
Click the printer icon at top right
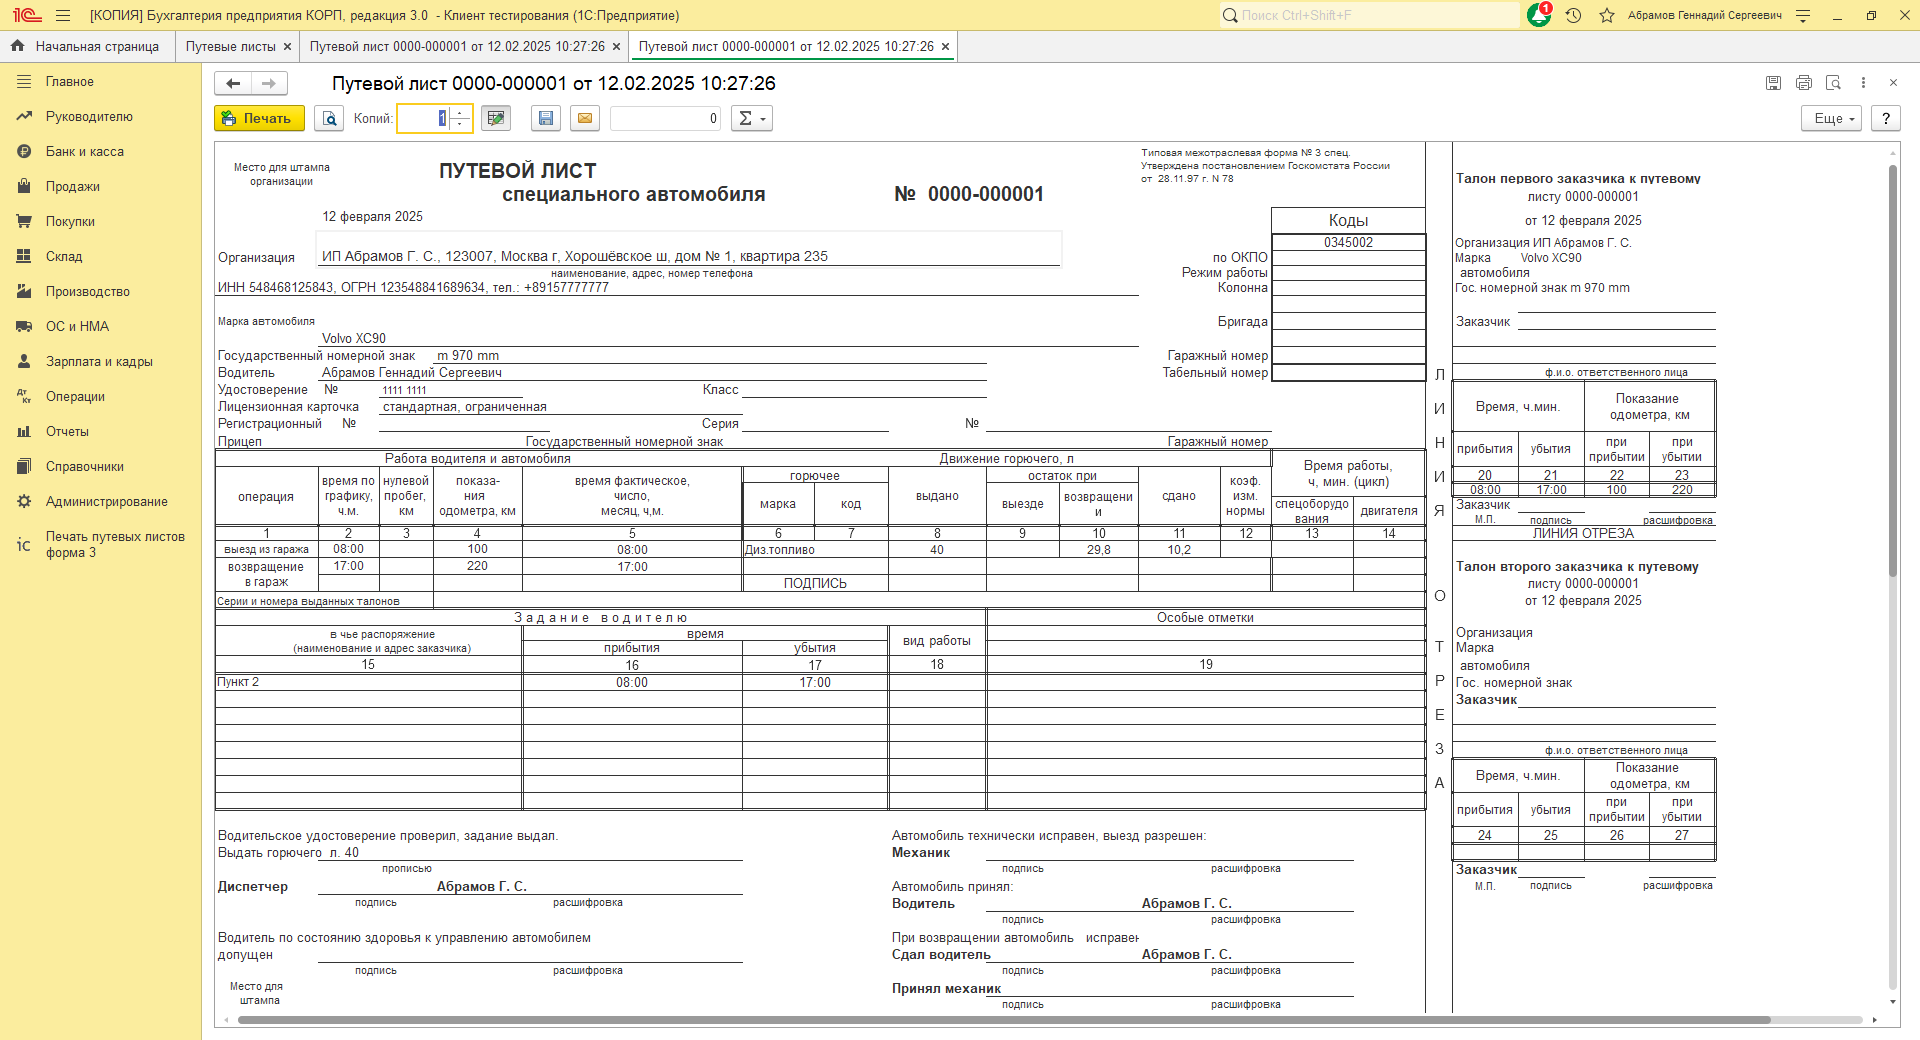(x=1804, y=83)
